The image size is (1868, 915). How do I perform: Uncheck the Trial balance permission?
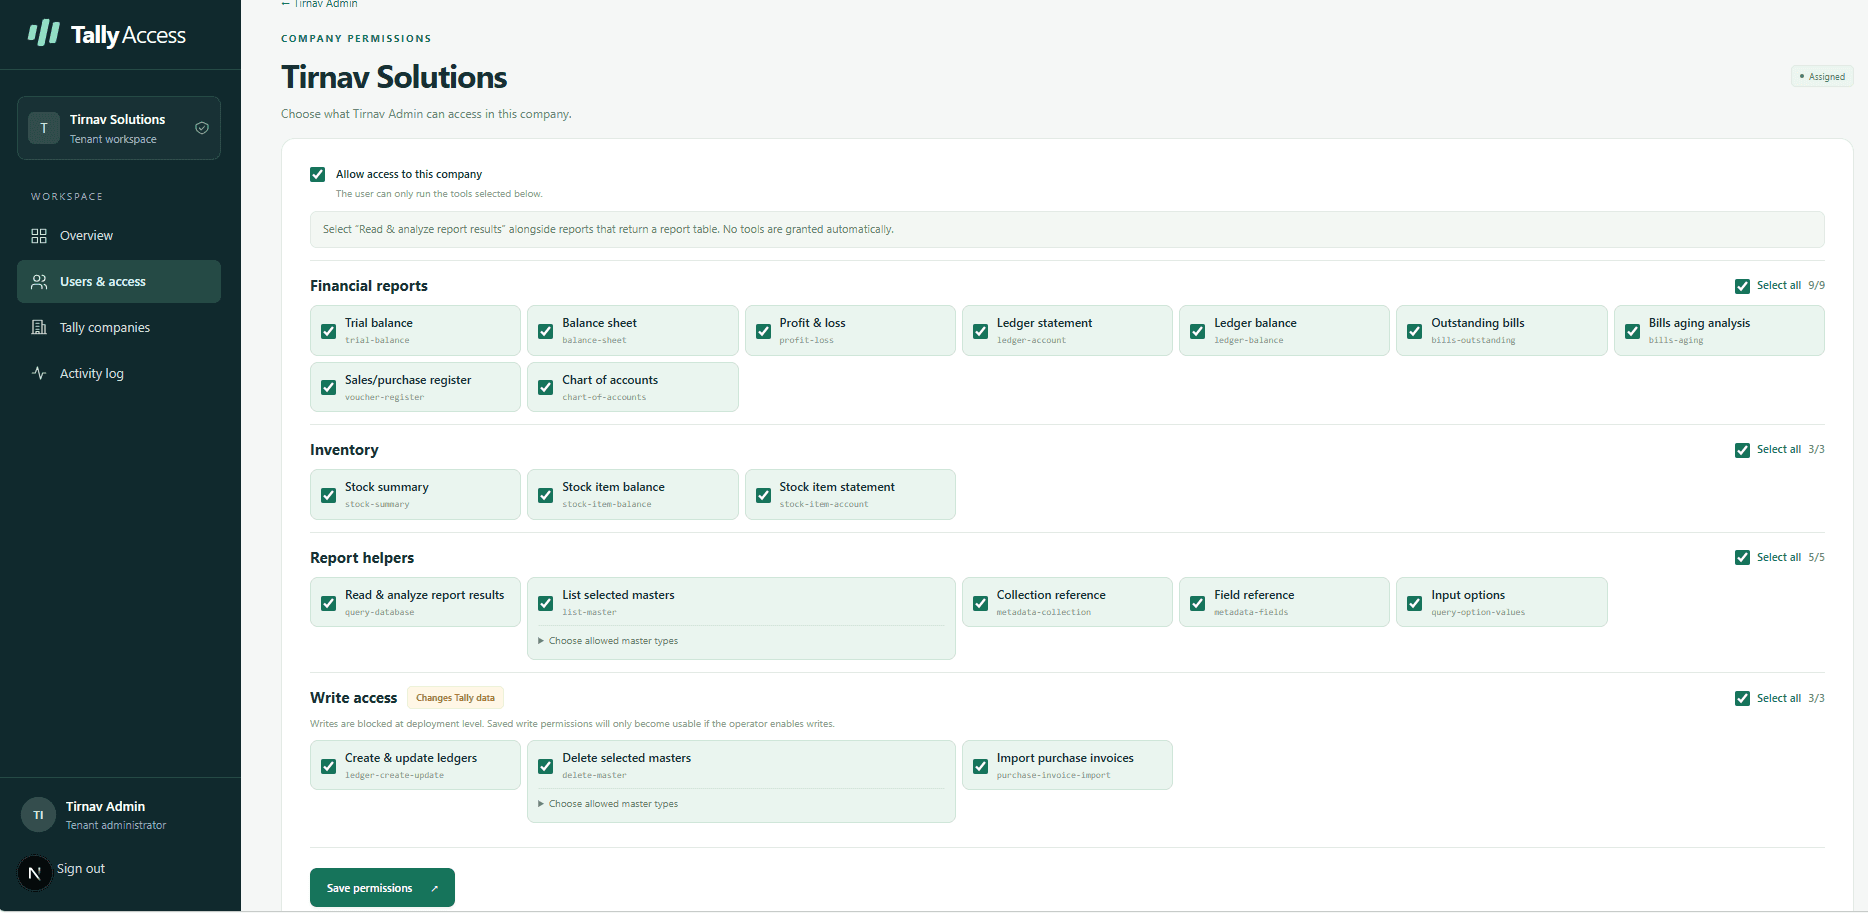(328, 331)
